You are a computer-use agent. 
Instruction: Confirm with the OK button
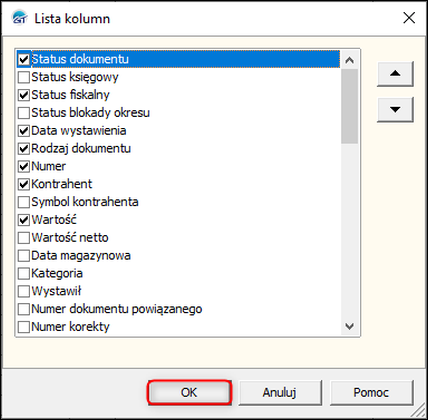(x=189, y=392)
